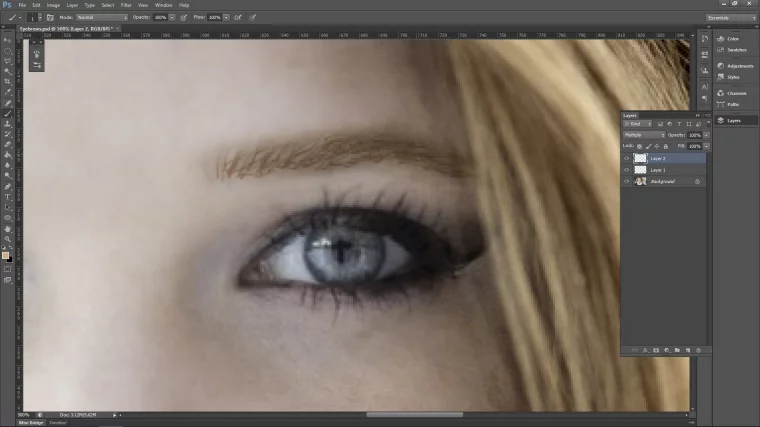Open the brush Mode dropdown
The image size is (760, 427).
point(102,17)
